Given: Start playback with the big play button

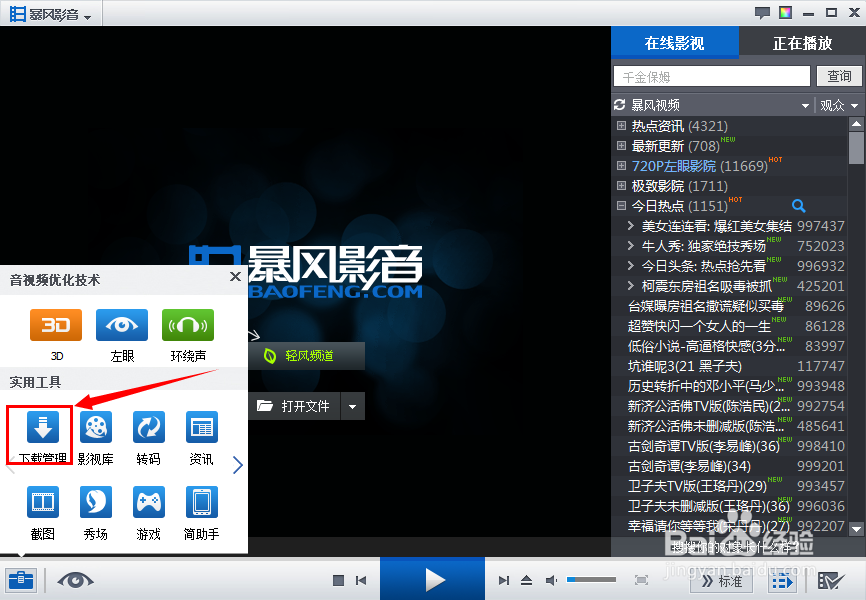Looking at the screenshot, I should coord(432,580).
